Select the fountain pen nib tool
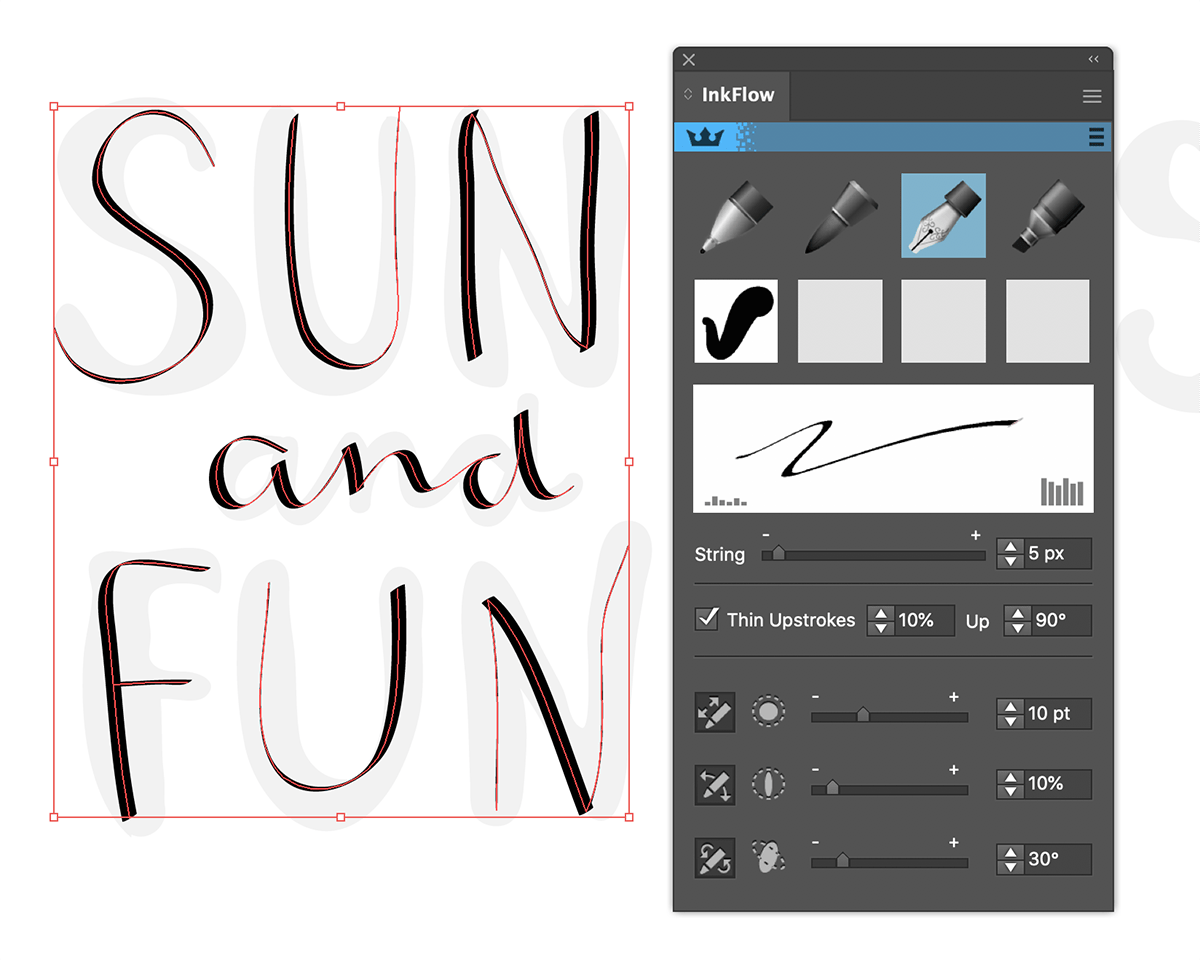Viewport: 1200px width, 960px height. 941,213
